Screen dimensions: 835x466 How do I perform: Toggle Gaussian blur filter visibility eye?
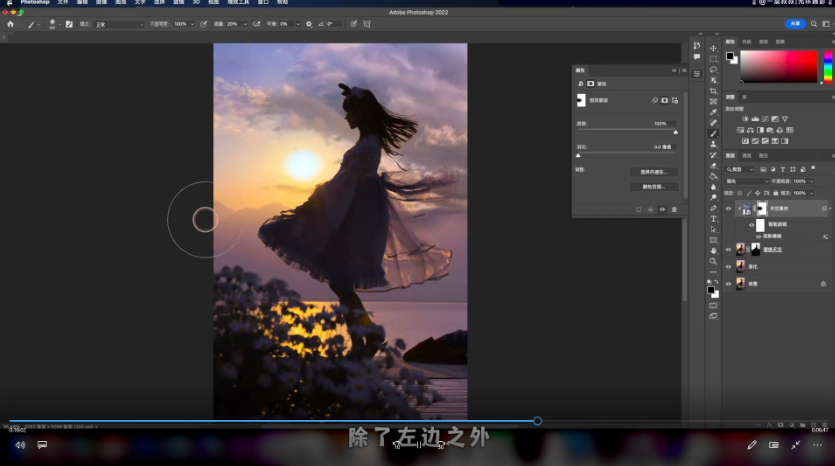pos(758,236)
